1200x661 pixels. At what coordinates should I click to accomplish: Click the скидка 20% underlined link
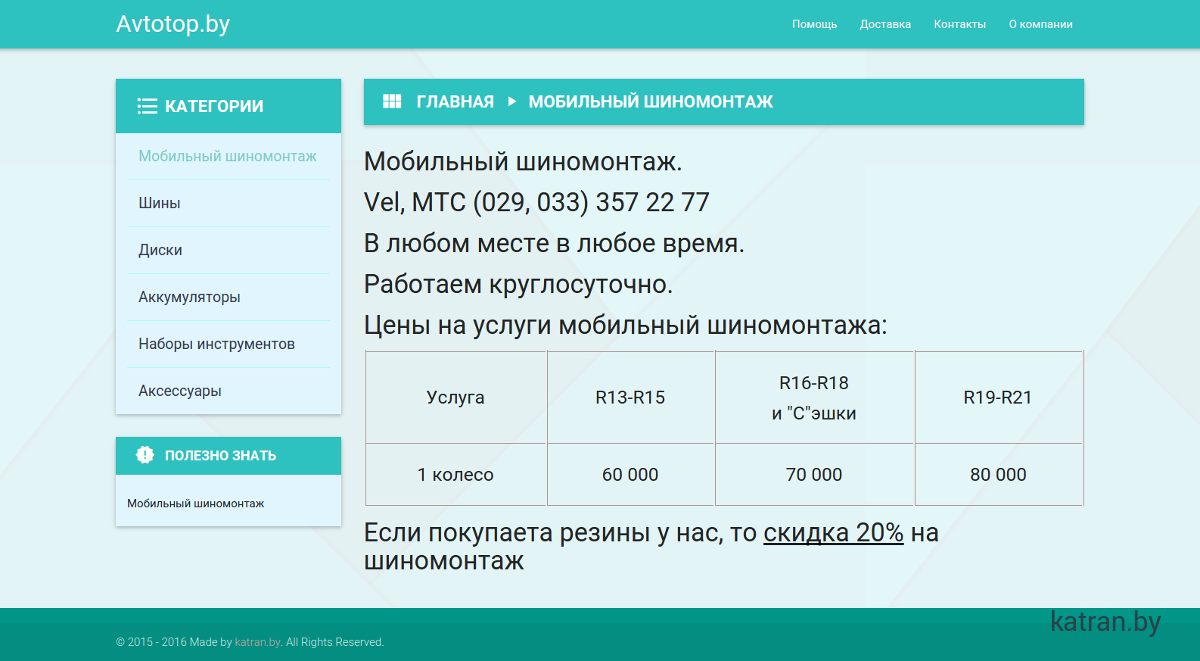point(833,533)
